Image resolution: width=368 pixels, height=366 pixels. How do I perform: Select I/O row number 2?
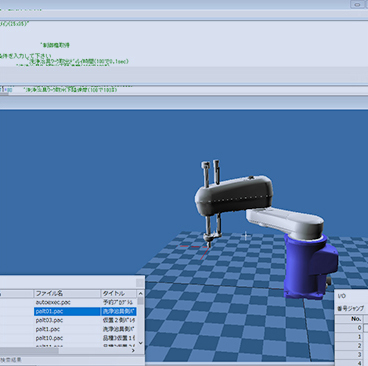[x=349, y=346]
